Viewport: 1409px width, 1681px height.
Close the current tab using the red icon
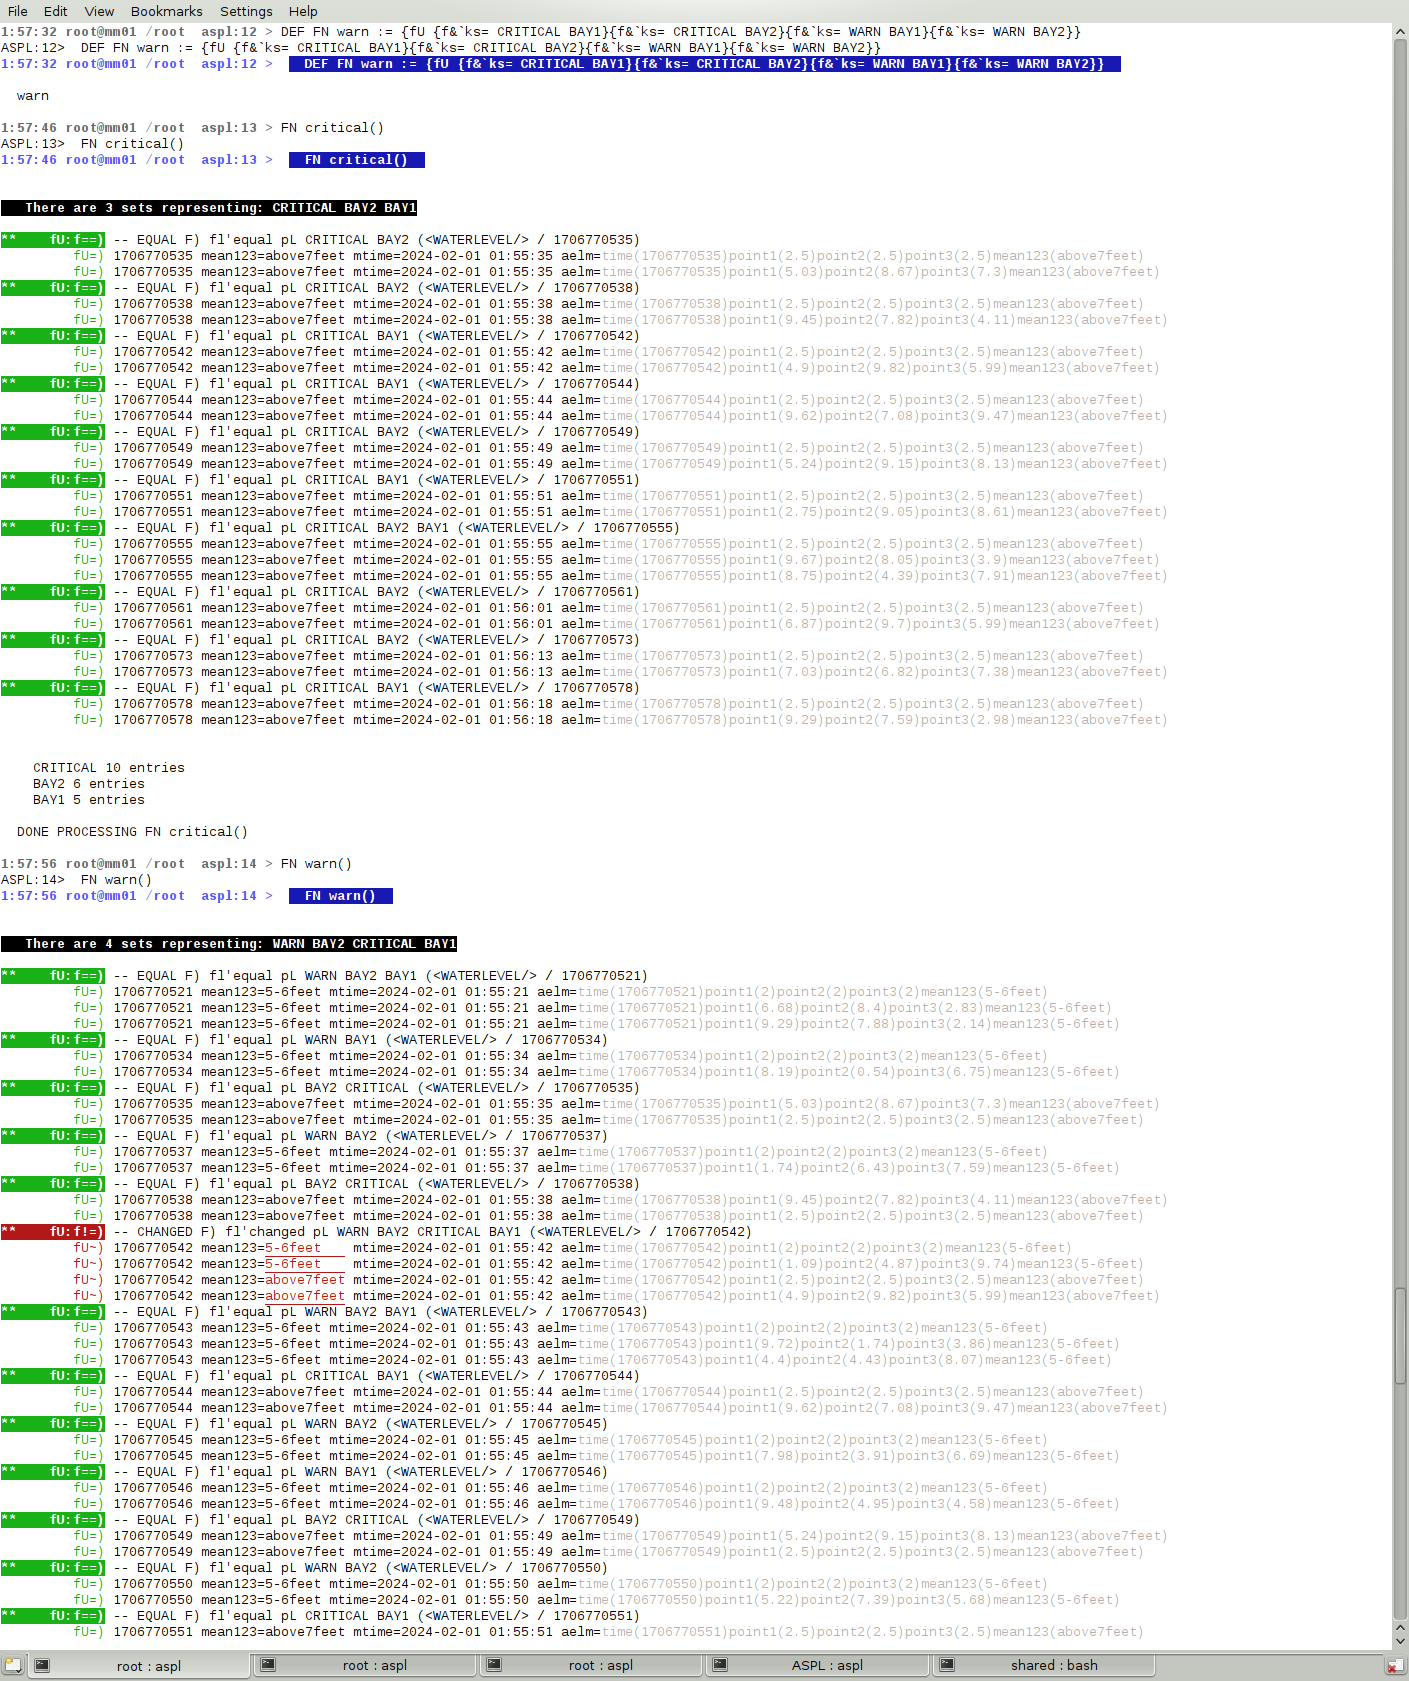(1394, 1666)
